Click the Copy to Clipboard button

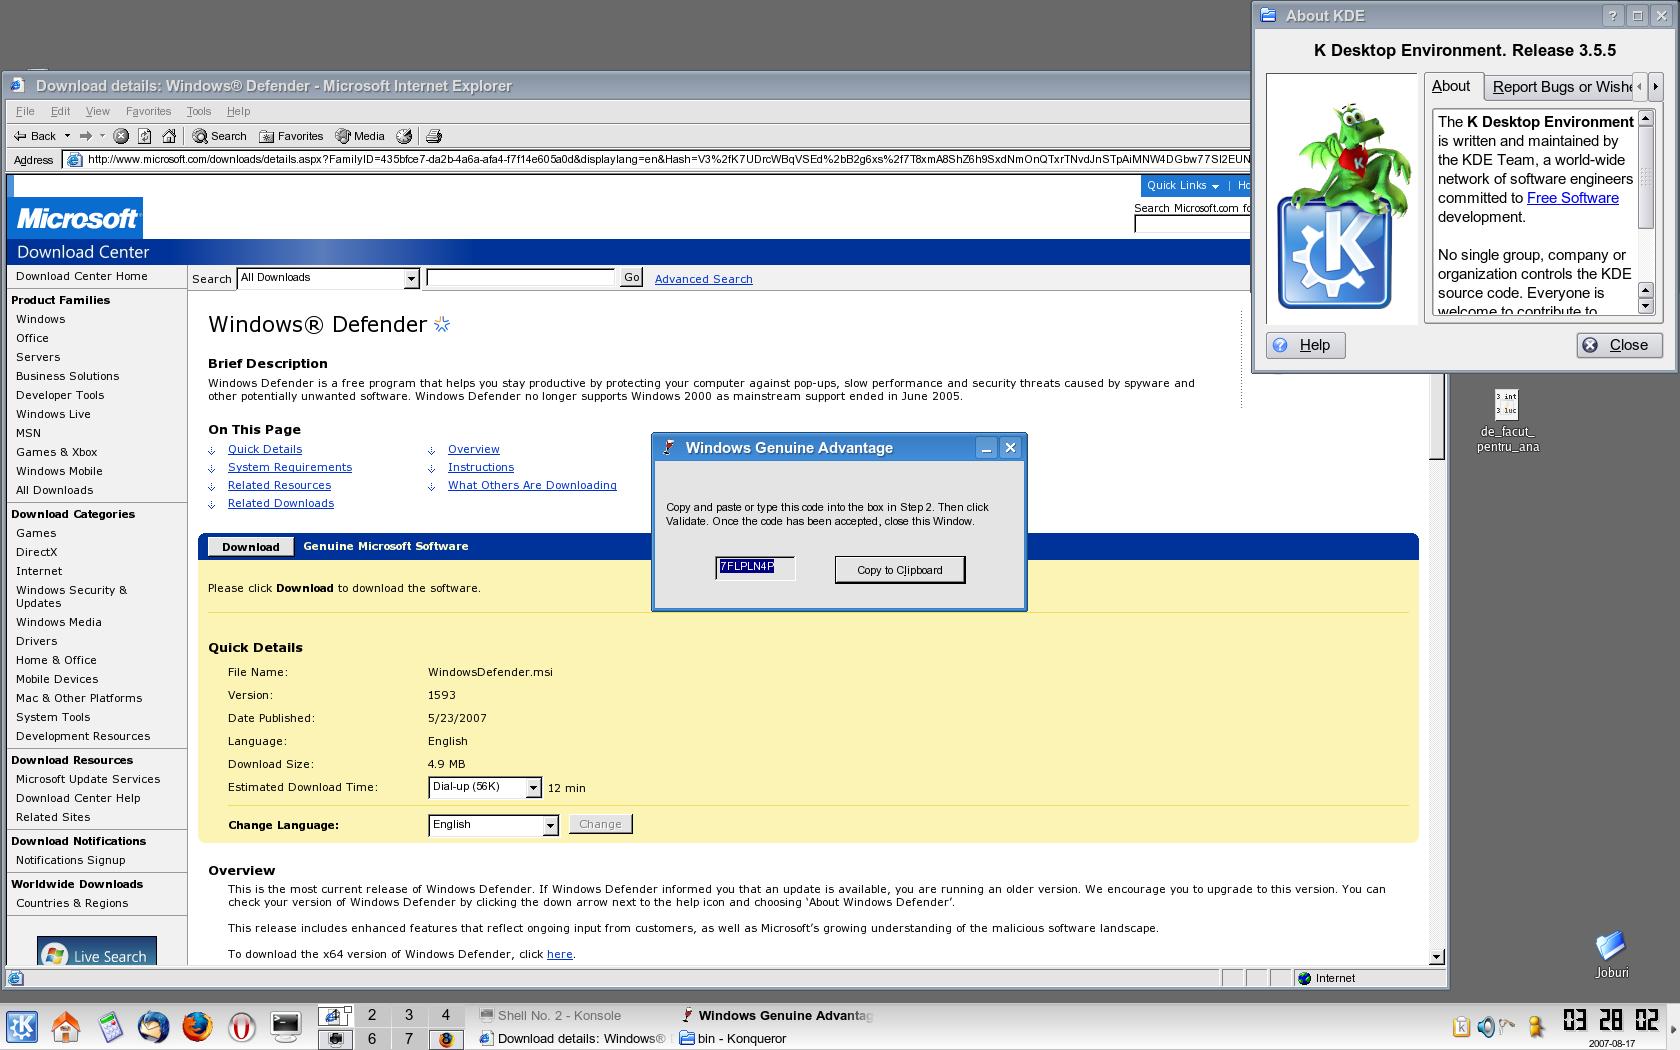coord(899,570)
